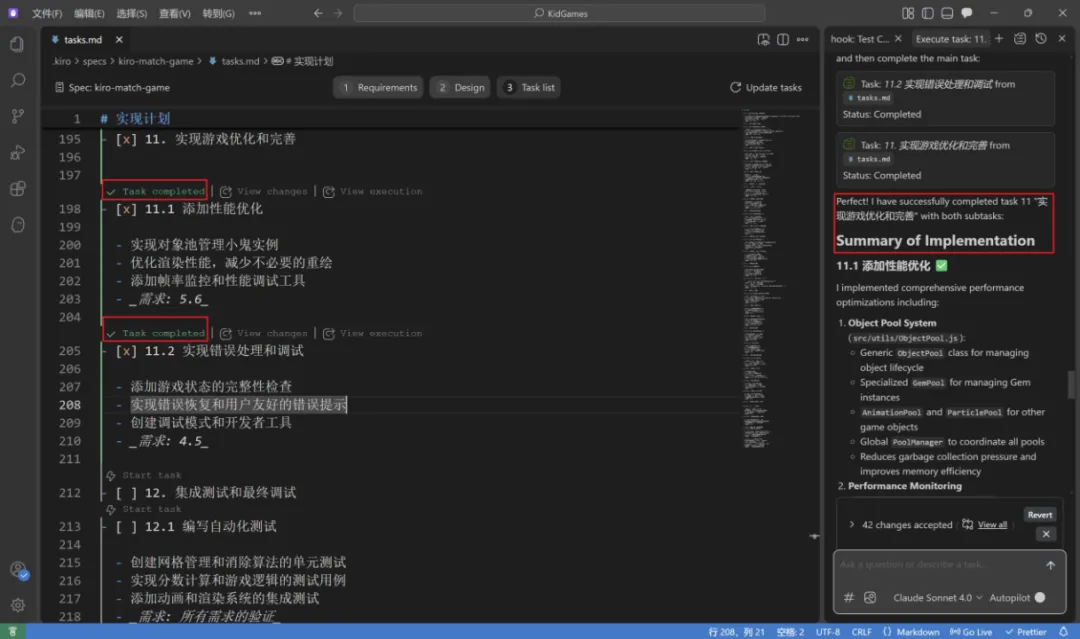This screenshot has height=639, width=1080.
Task: Open the Manage settings gear icon
Action: 17,605
